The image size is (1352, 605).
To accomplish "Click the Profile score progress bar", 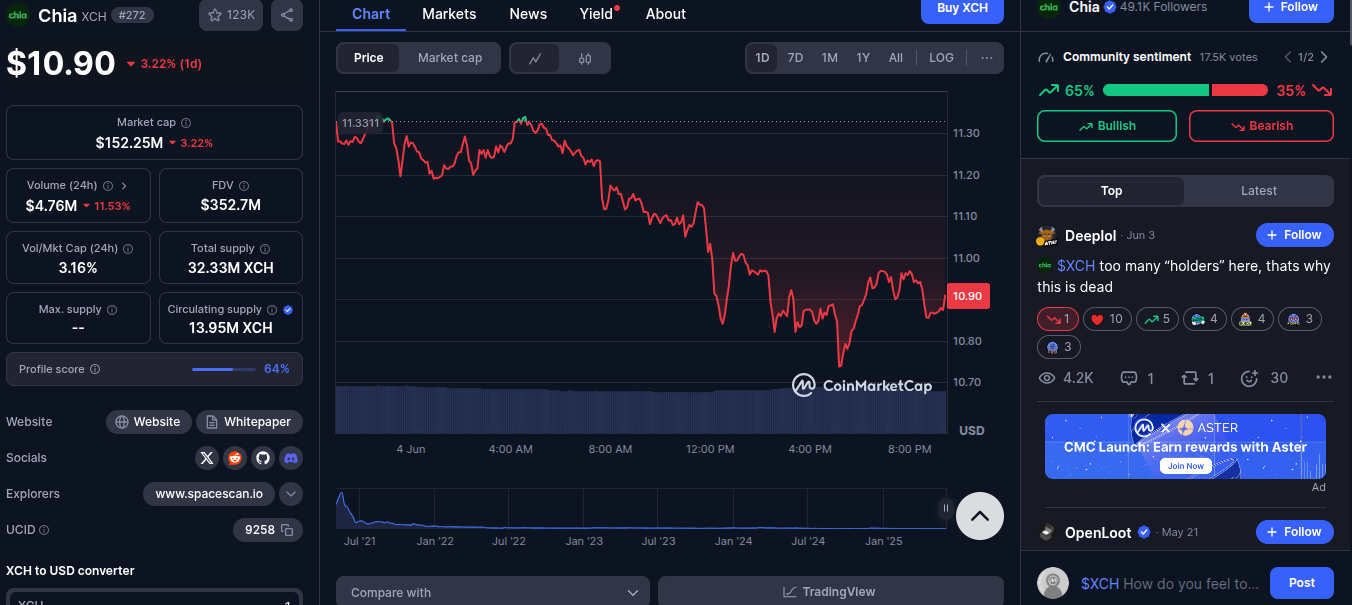I will (x=226, y=369).
